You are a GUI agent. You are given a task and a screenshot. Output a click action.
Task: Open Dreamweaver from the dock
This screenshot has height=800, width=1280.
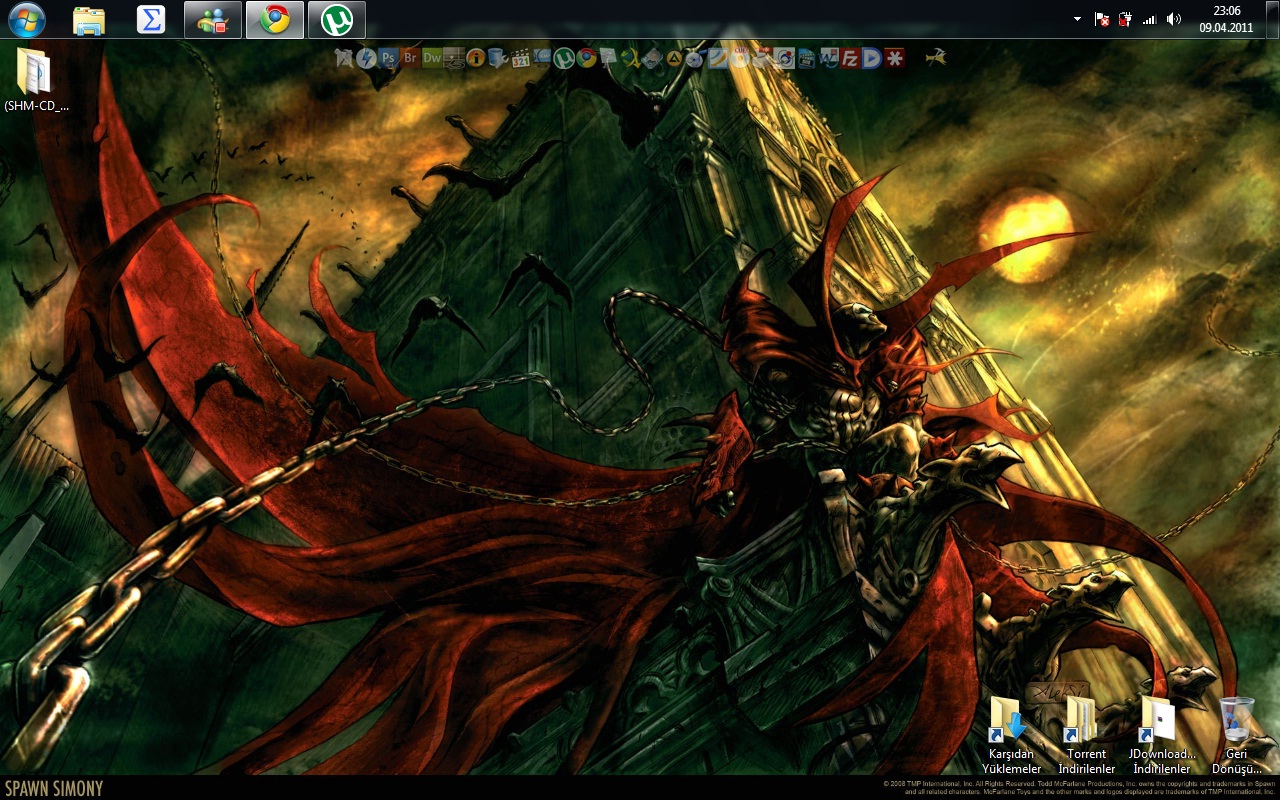tap(432, 58)
